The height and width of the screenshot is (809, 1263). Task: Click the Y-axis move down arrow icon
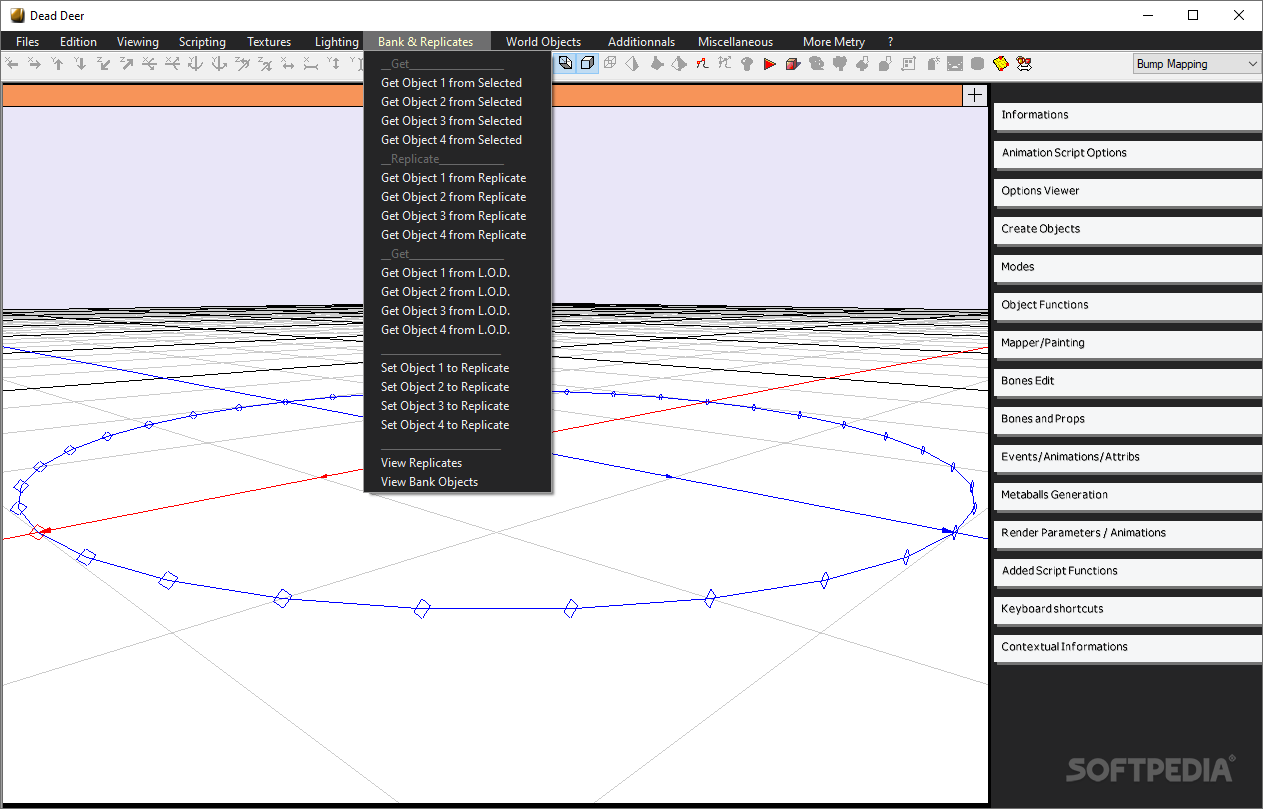(x=80, y=64)
